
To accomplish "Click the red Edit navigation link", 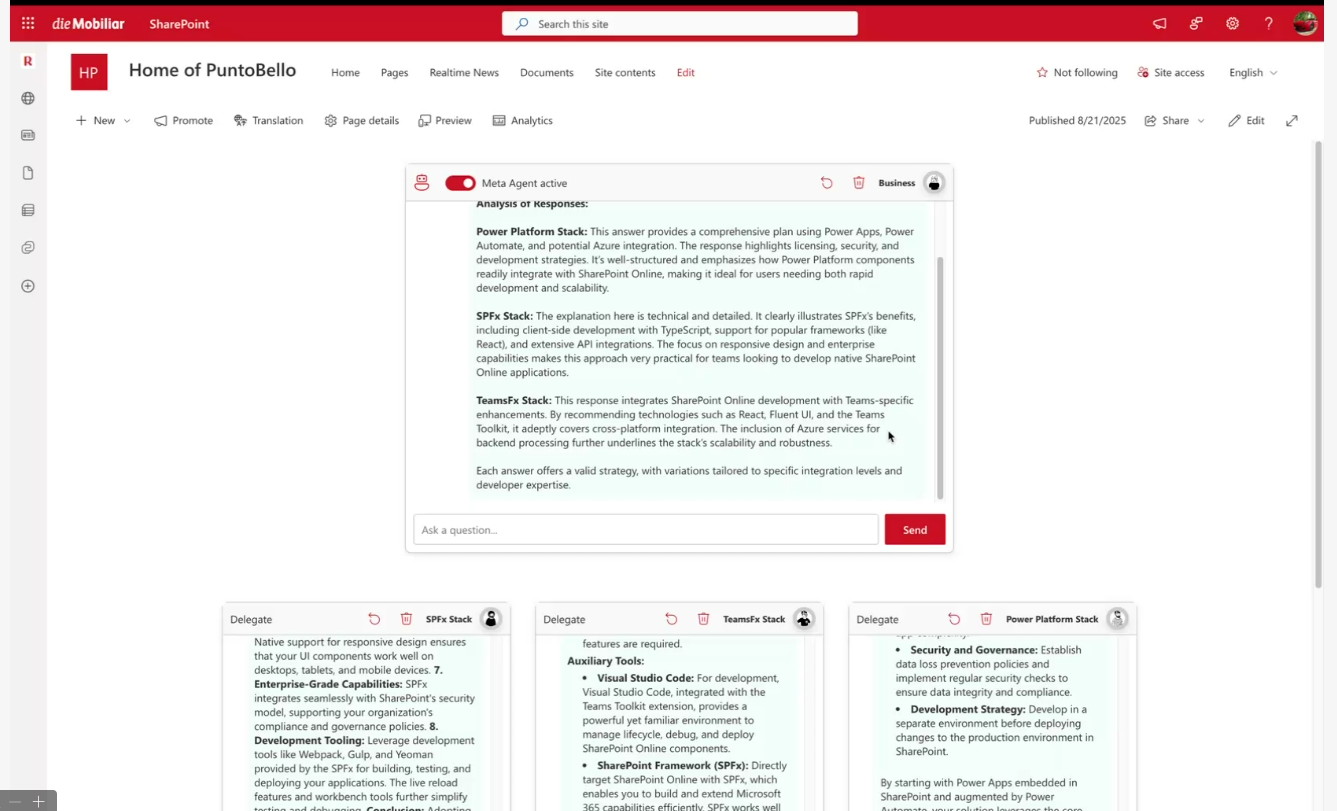I will click(685, 72).
